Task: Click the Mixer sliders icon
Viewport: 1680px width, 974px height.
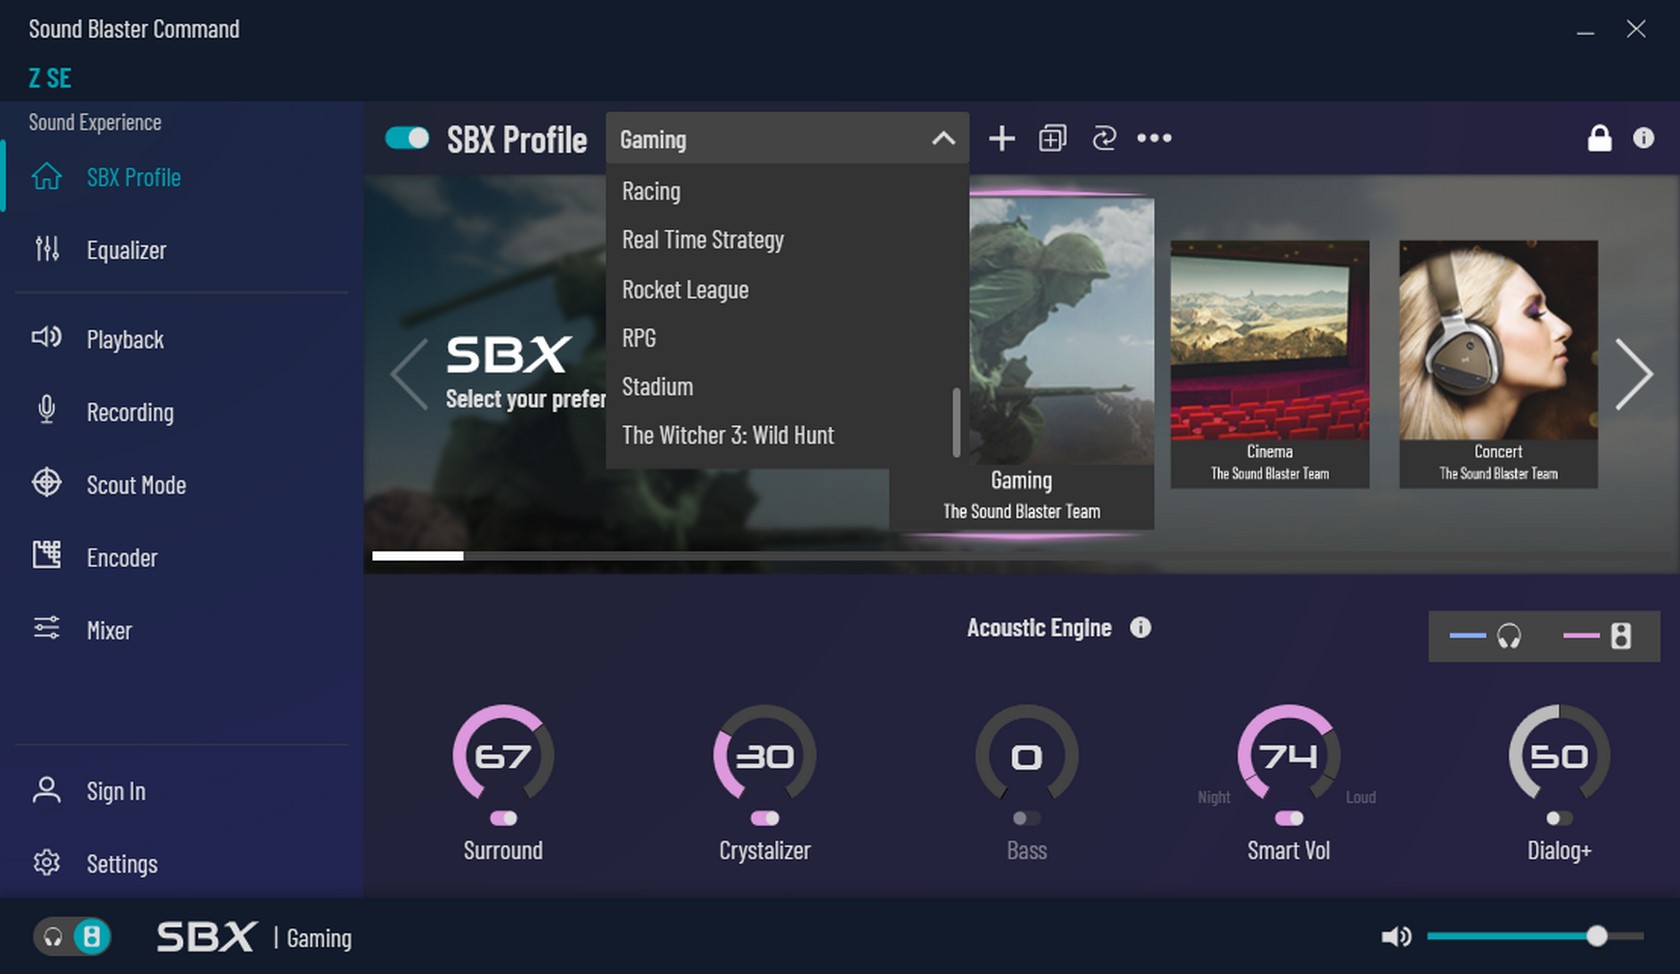Action: coord(46,628)
